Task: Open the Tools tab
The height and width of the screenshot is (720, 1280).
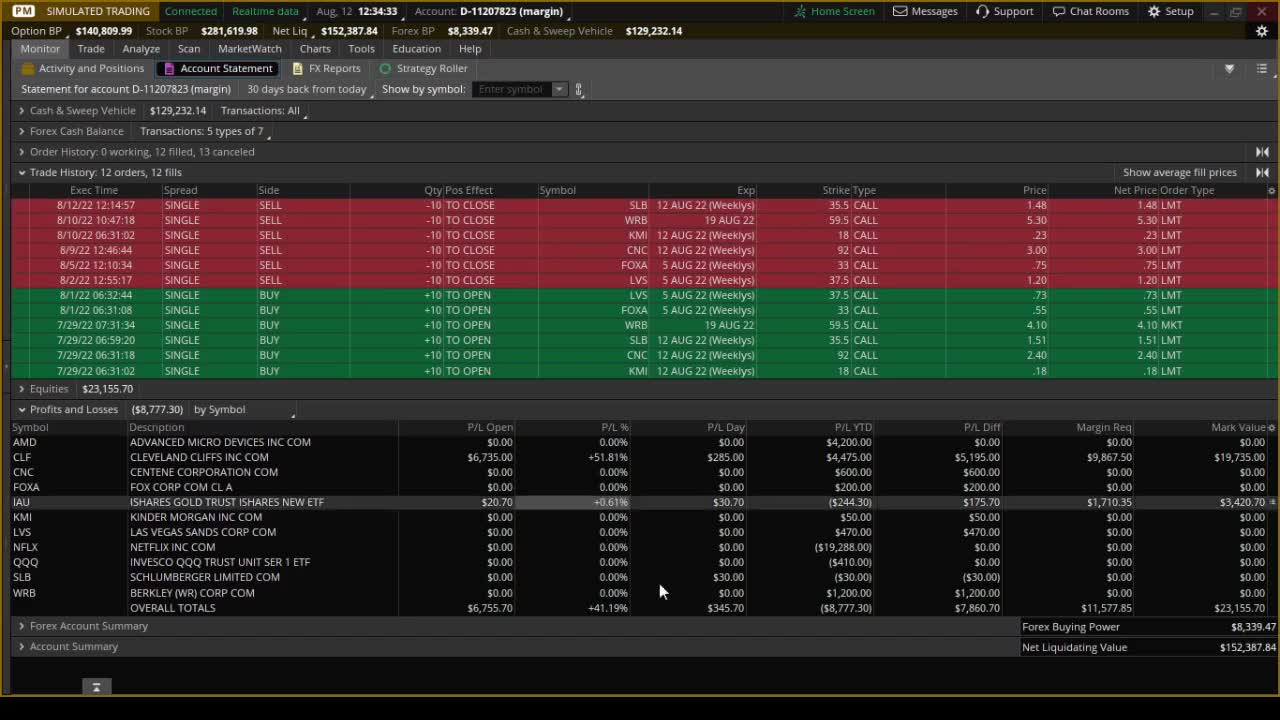Action: 361,48
